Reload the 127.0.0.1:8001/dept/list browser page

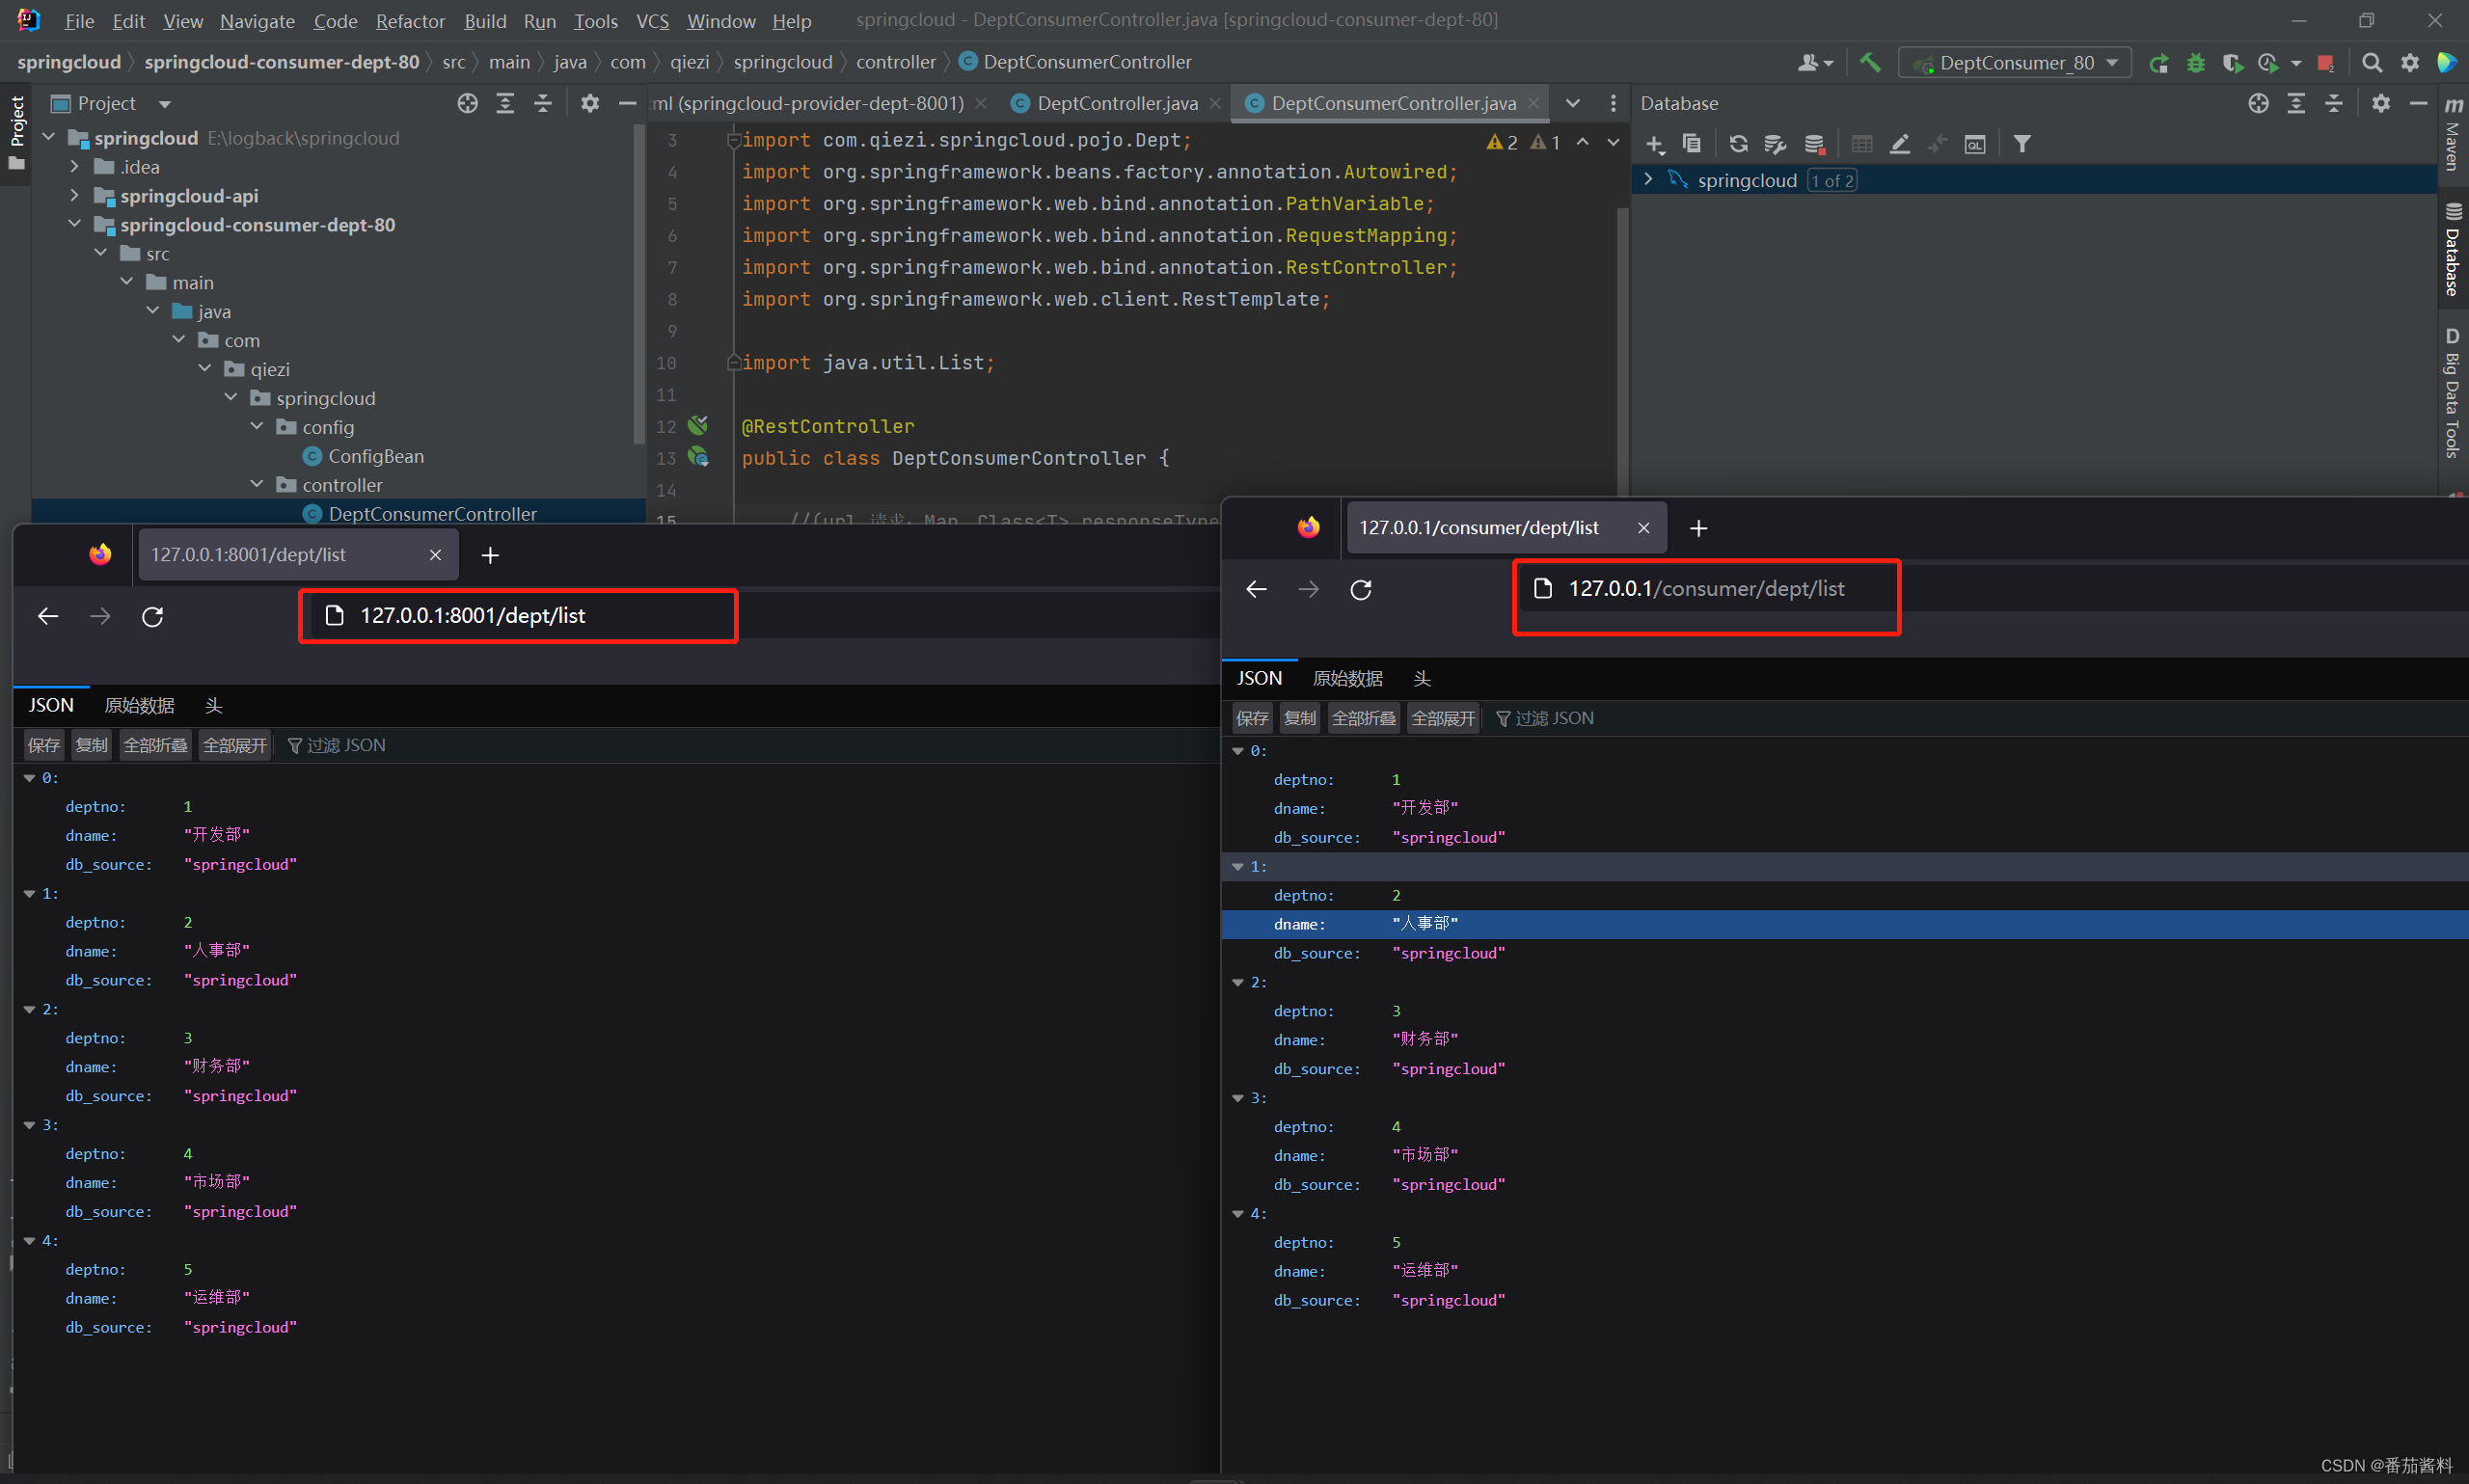pos(152,616)
